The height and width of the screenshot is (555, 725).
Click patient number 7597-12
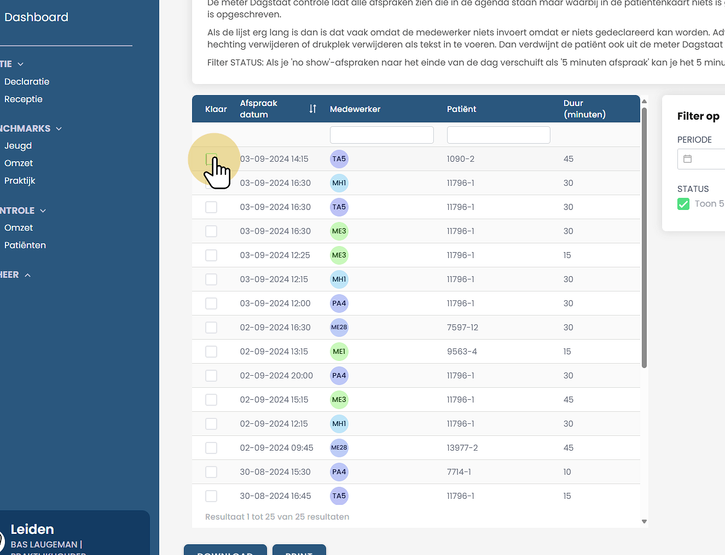click(462, 327)
